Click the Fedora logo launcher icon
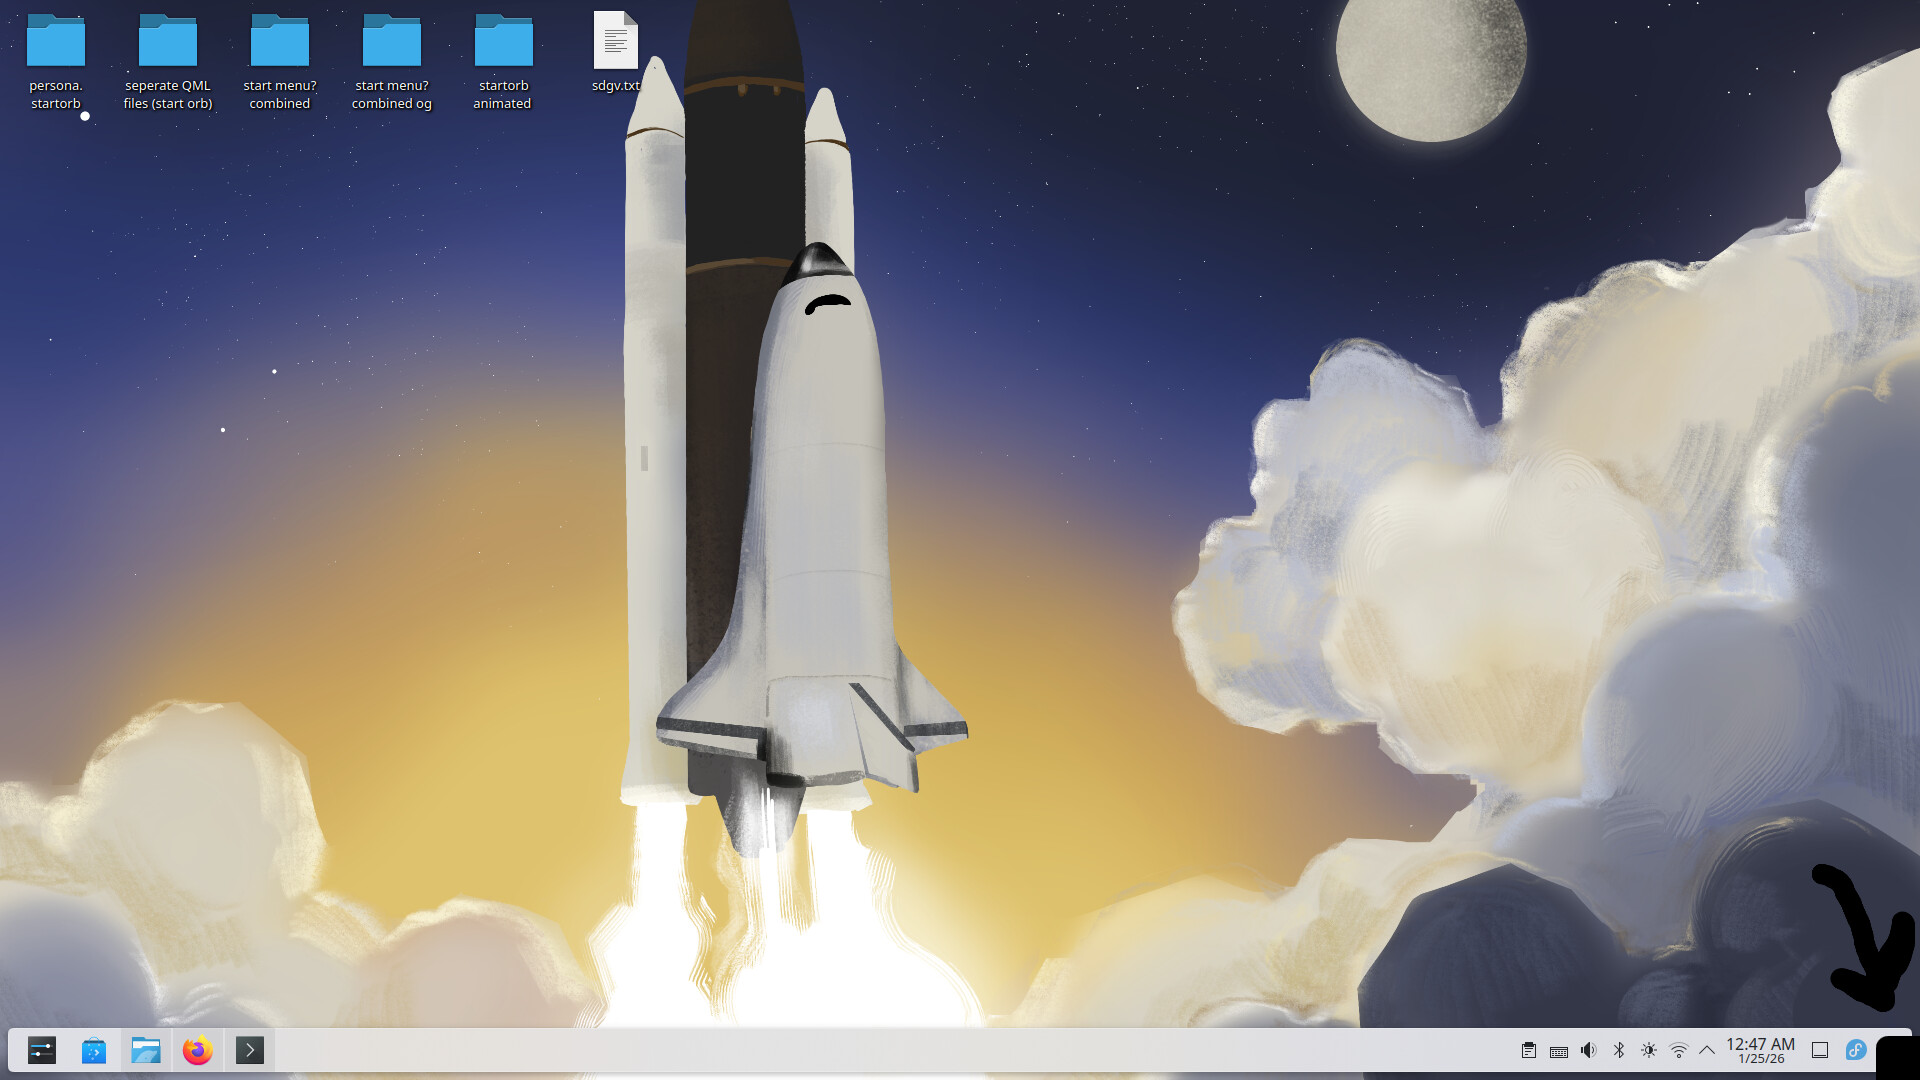 (x=1856, y=1050)
